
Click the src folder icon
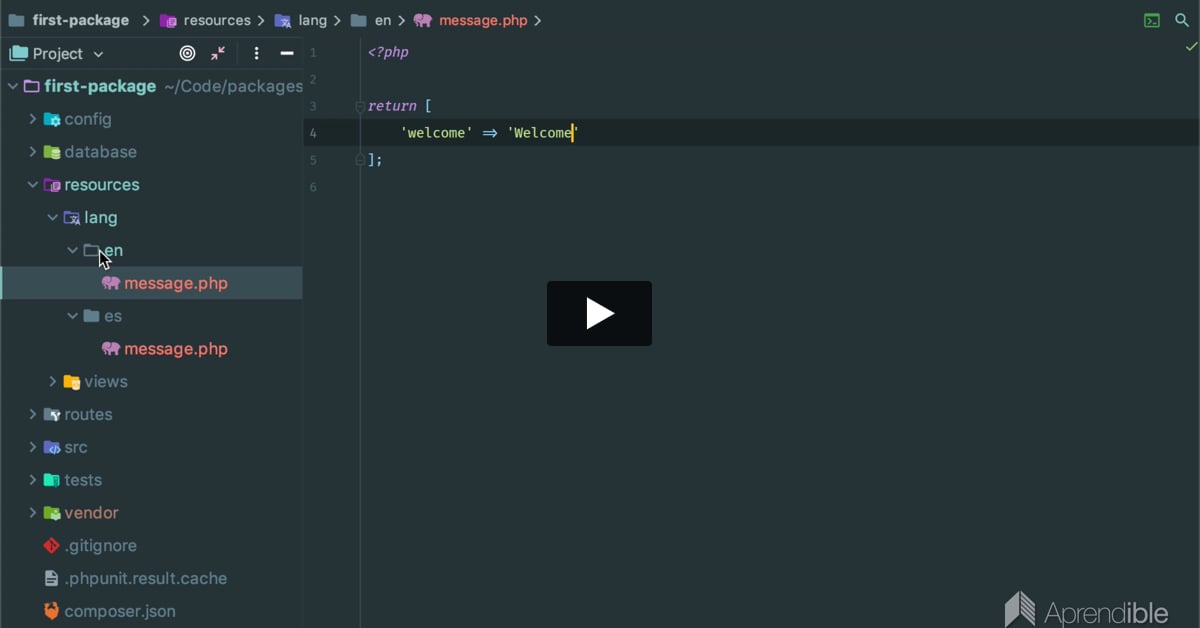pos(52,447)
